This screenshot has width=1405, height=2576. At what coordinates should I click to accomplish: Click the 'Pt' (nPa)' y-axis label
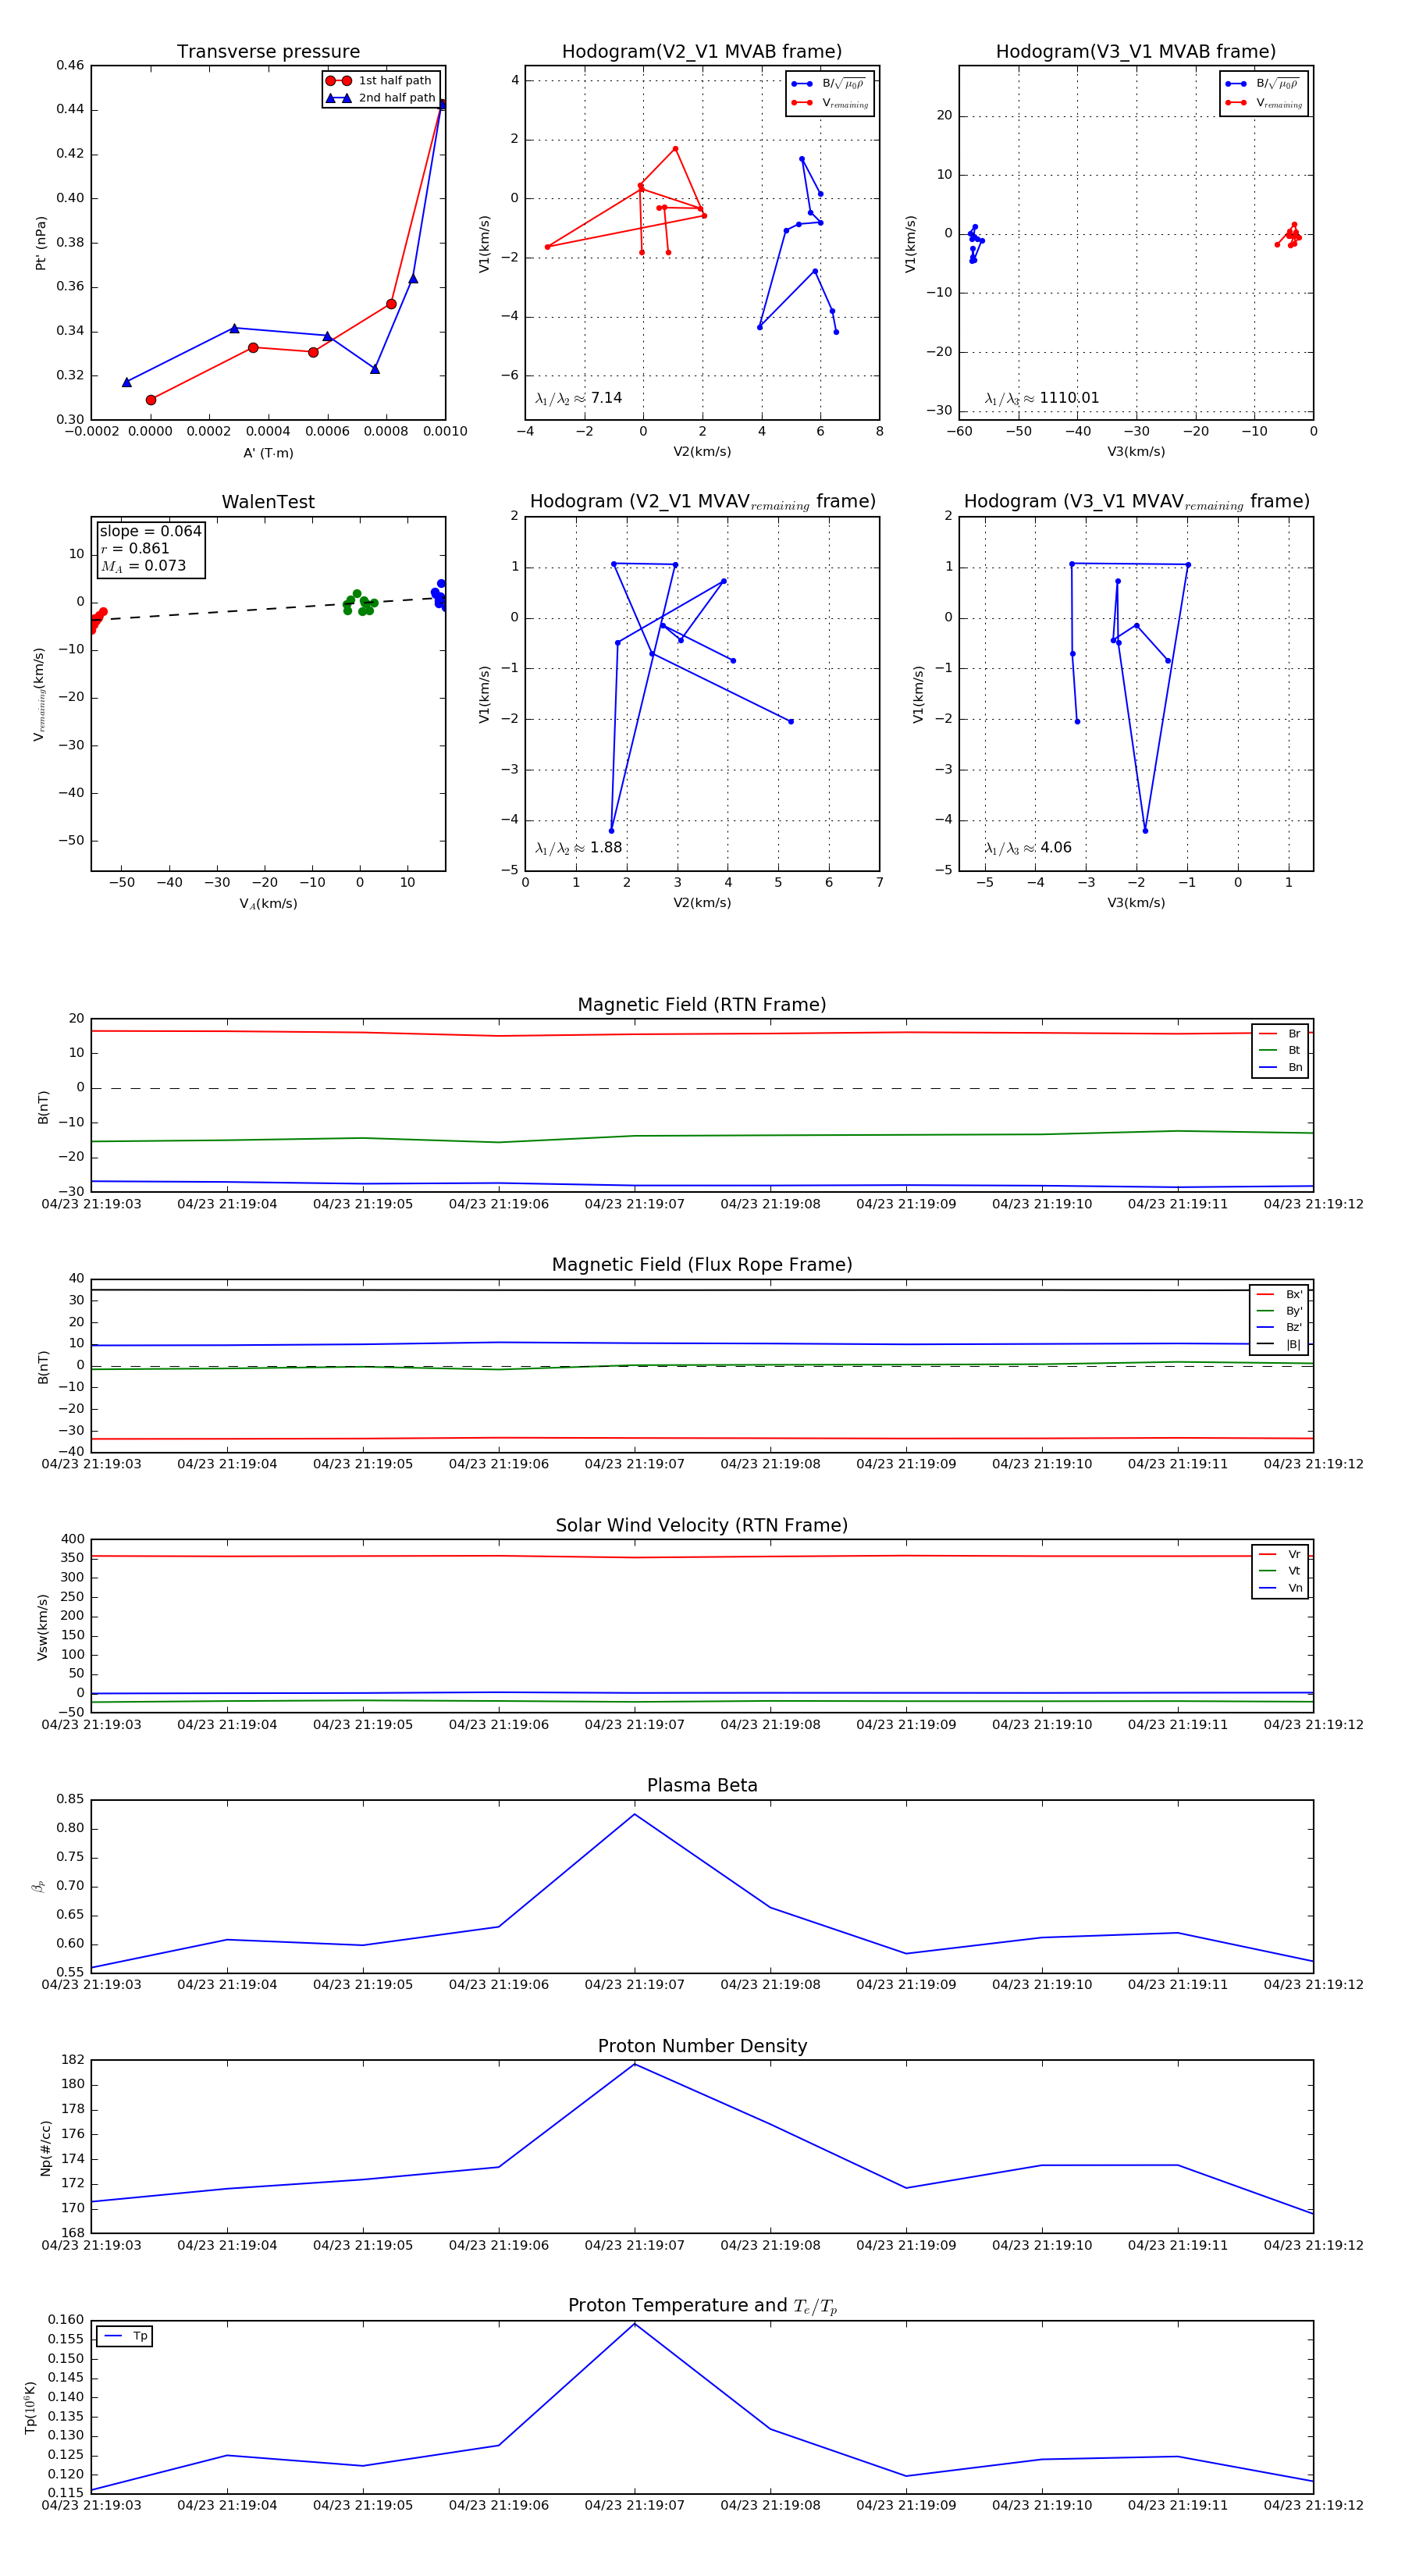point(40,243)
